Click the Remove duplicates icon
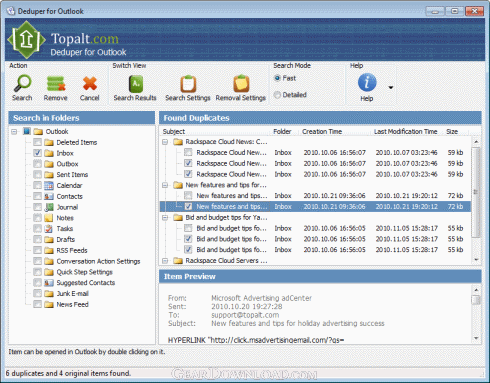490x383 pixels. 56,83
